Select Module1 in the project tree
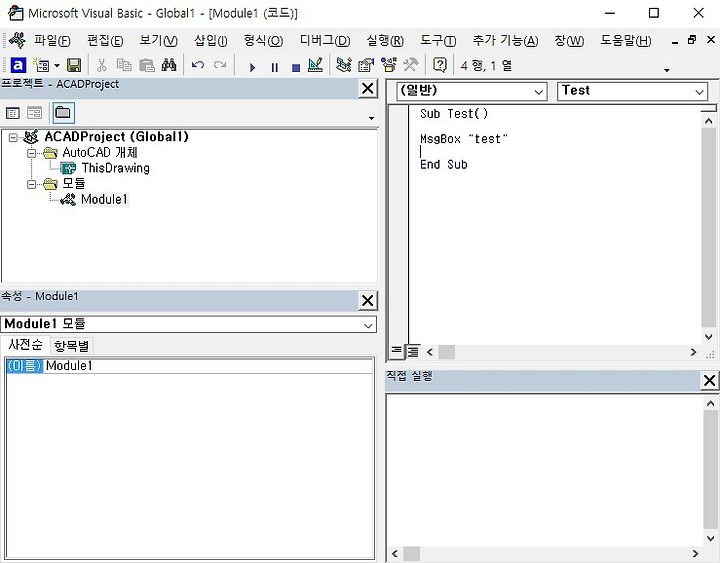This screenshot has height=563, width=720. click(104, 199)
